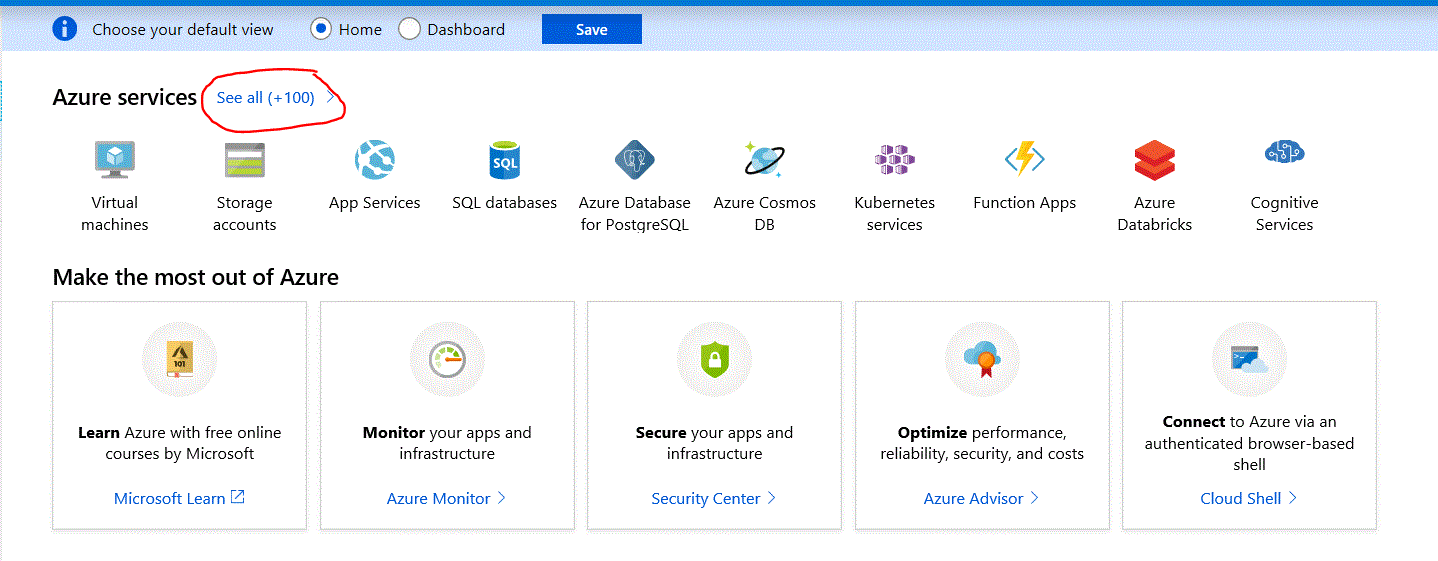The width and height of the screenshot is (1438, 561).
Task: Select the Dashboard radio button
Action: pyautogui.click(x=409, y=29)
